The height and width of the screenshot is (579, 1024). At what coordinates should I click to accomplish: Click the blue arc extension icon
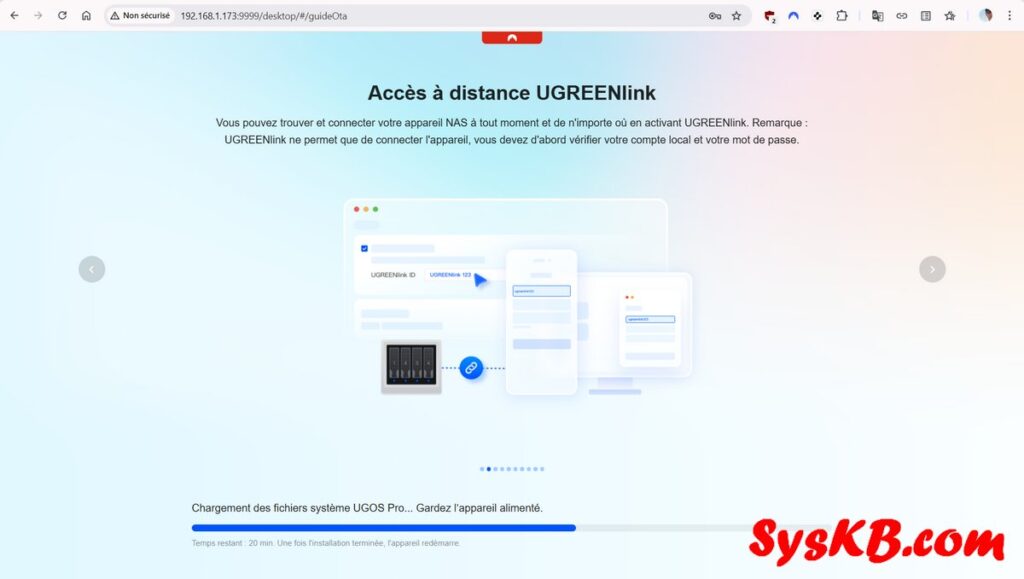793,16
